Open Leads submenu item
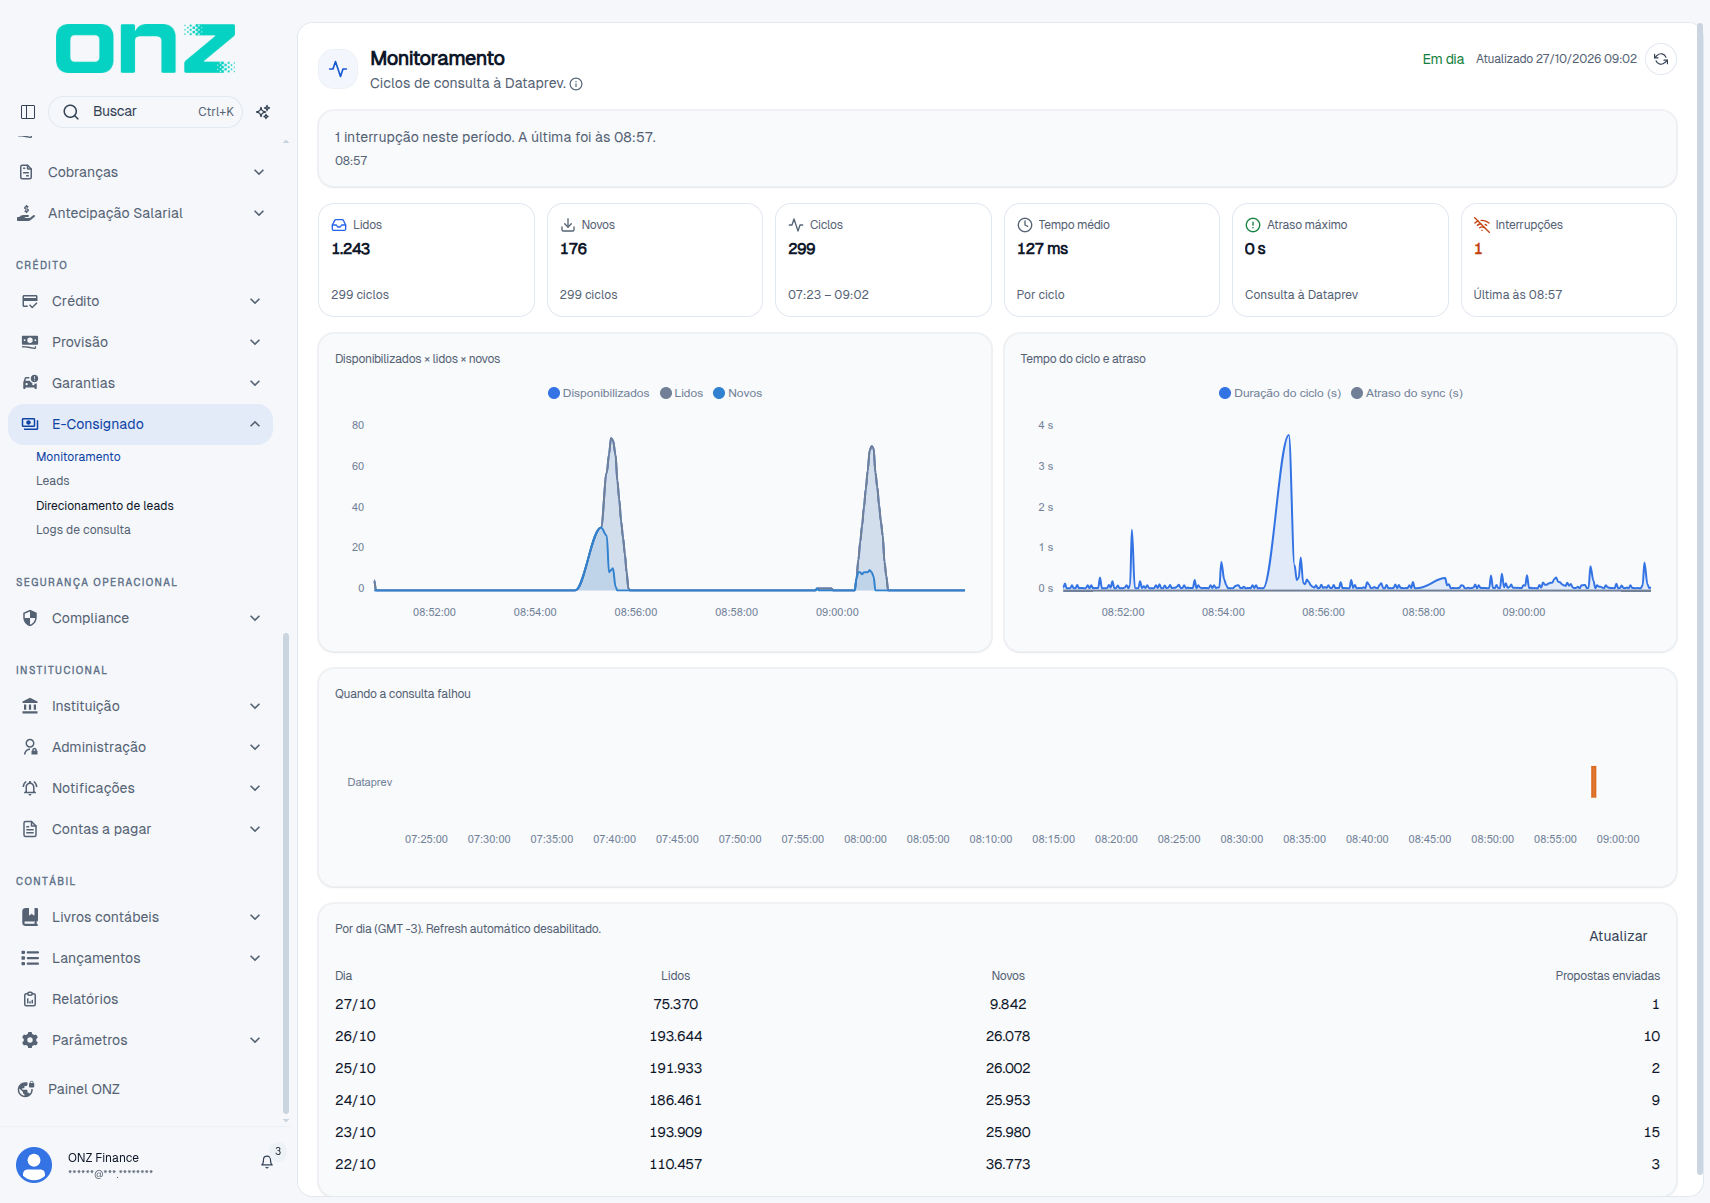Screen dimensions: 1710x1203 pyautogui.click(x=53, y=481)
